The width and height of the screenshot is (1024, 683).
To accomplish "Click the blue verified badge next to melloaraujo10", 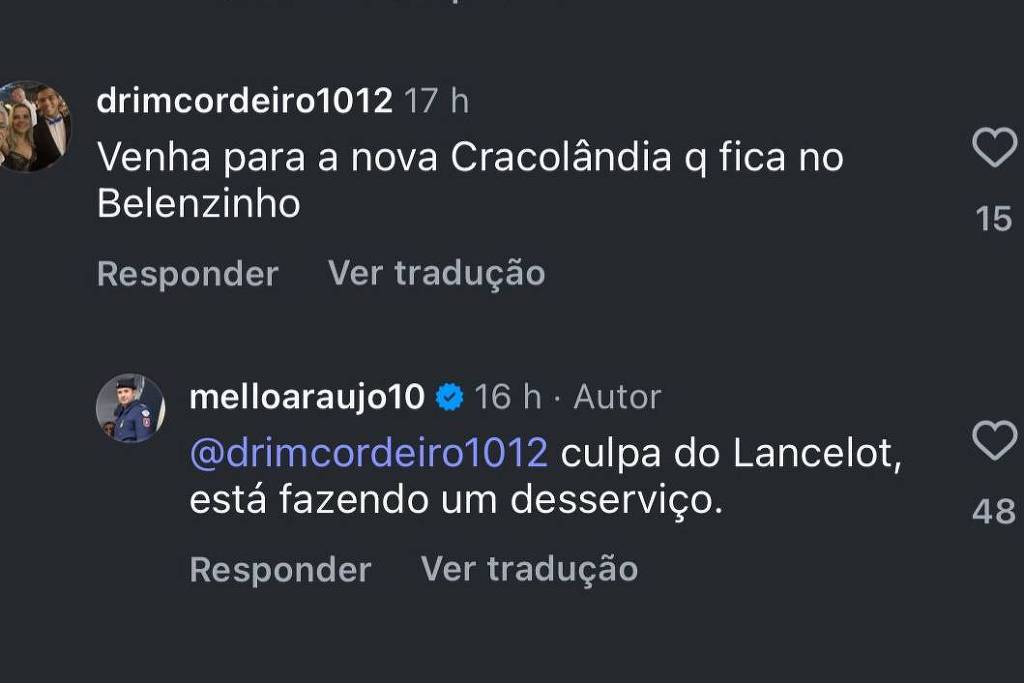I will [450, 397].
